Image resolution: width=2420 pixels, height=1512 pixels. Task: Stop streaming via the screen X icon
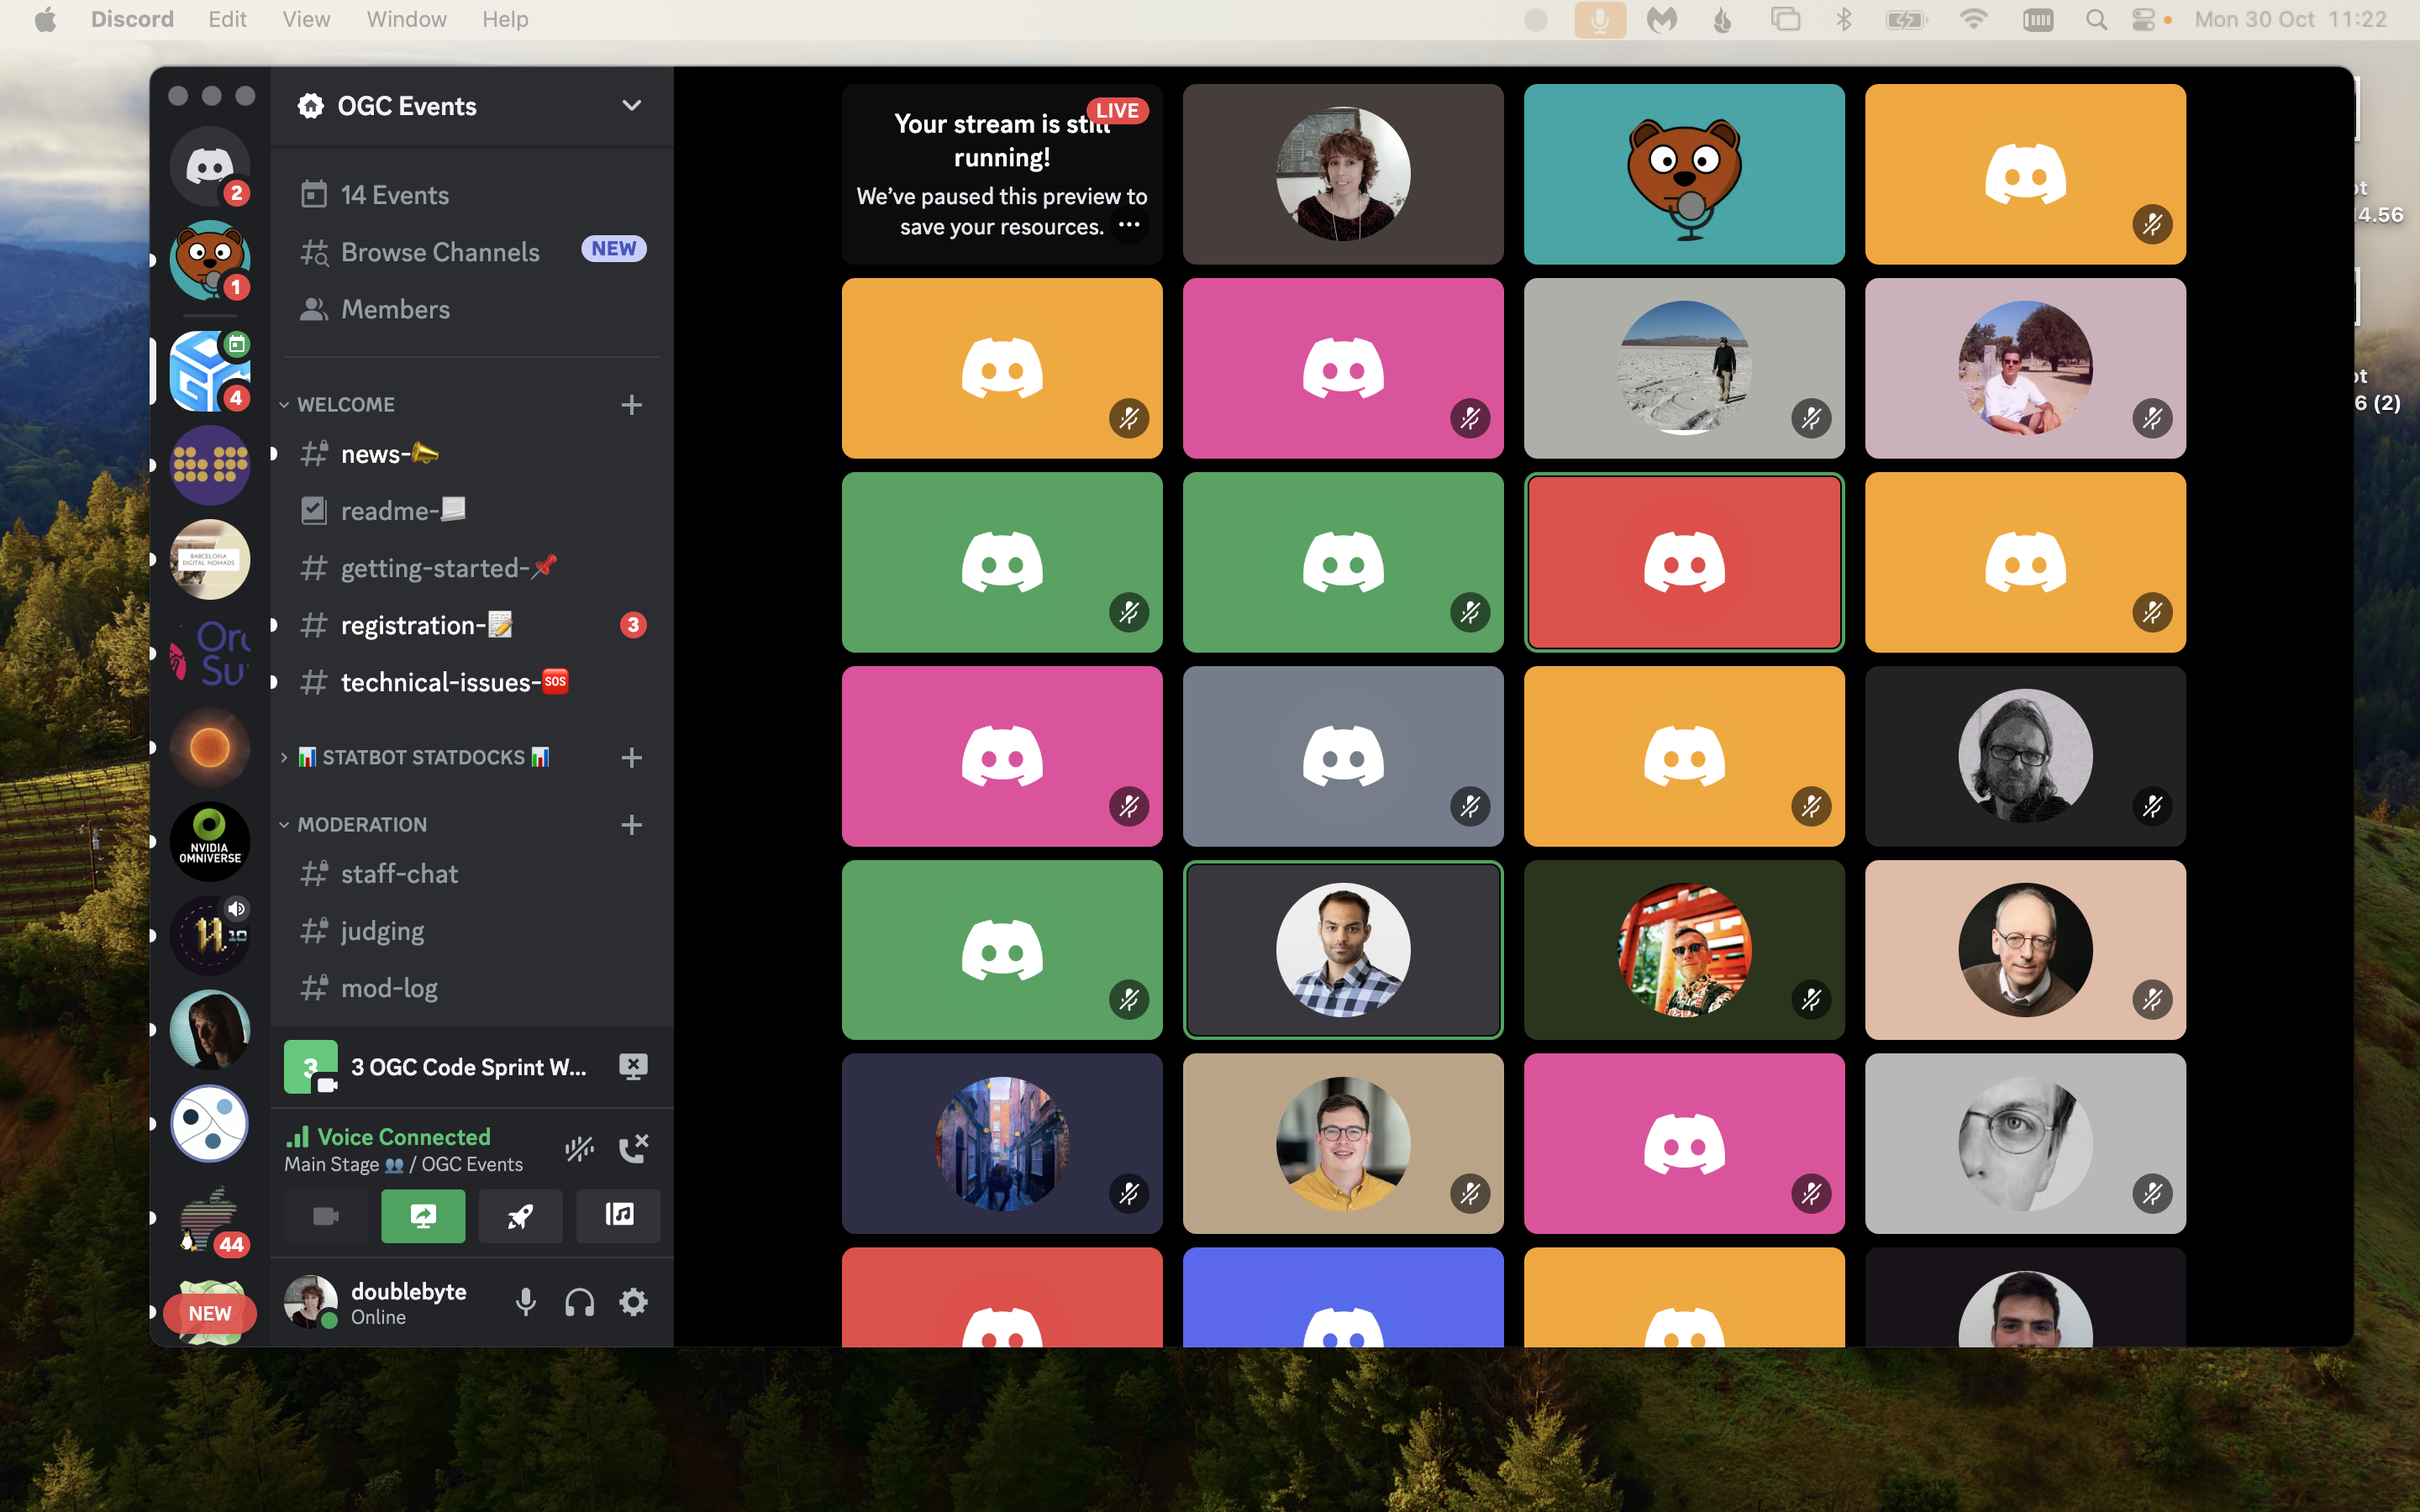click(x=633, y=1067)
